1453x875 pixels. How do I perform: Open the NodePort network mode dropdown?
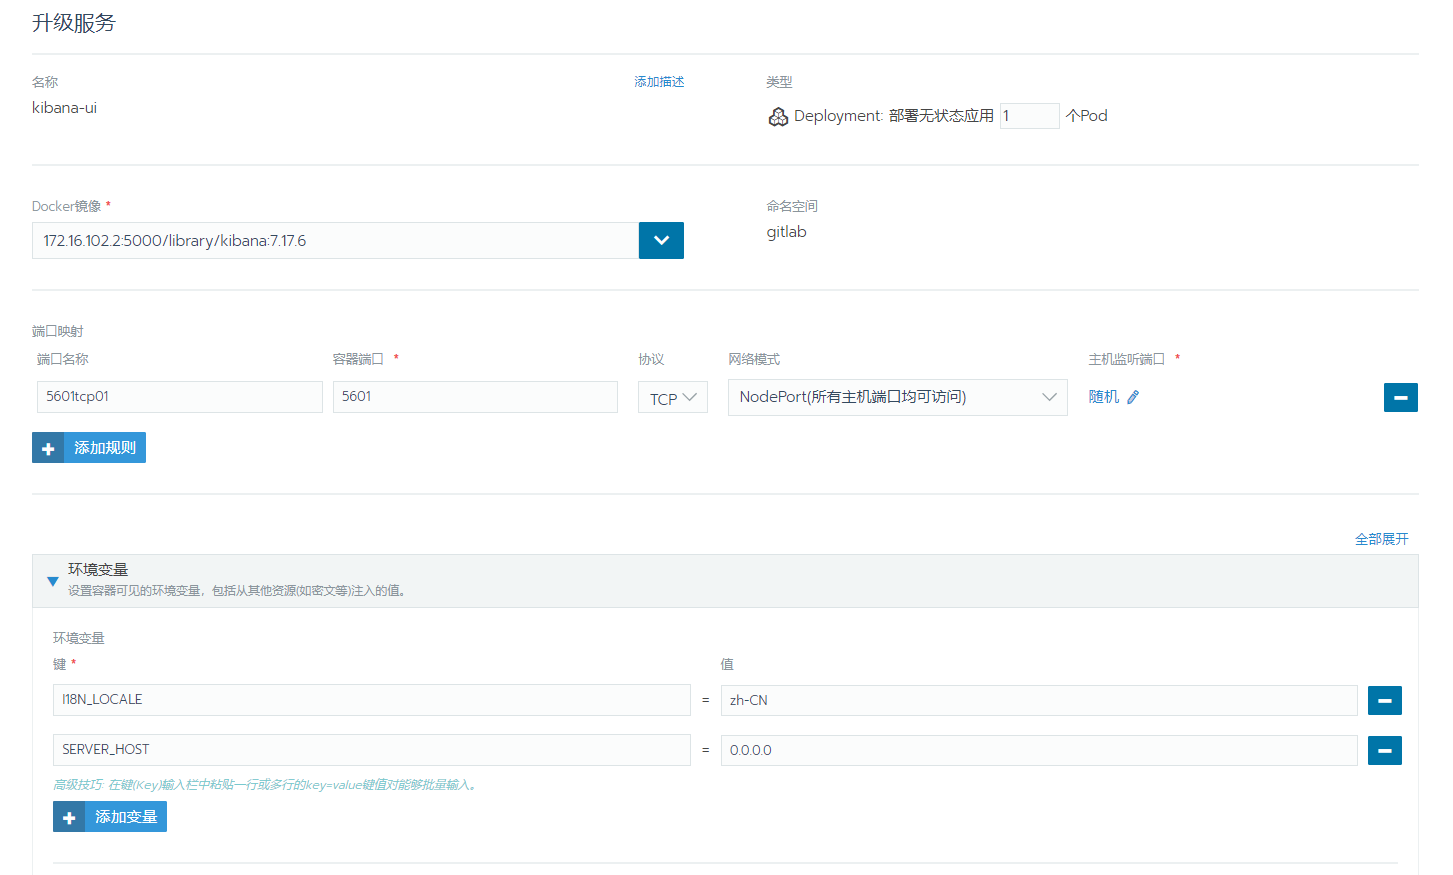coord(897,397)
